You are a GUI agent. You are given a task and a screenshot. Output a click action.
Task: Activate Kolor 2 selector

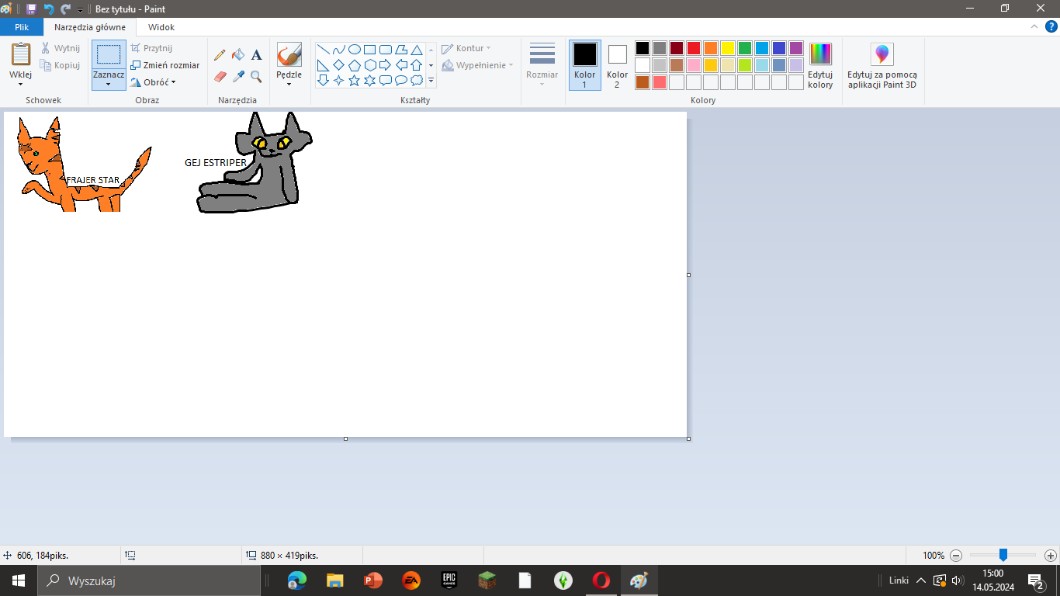tap(617, 65)
